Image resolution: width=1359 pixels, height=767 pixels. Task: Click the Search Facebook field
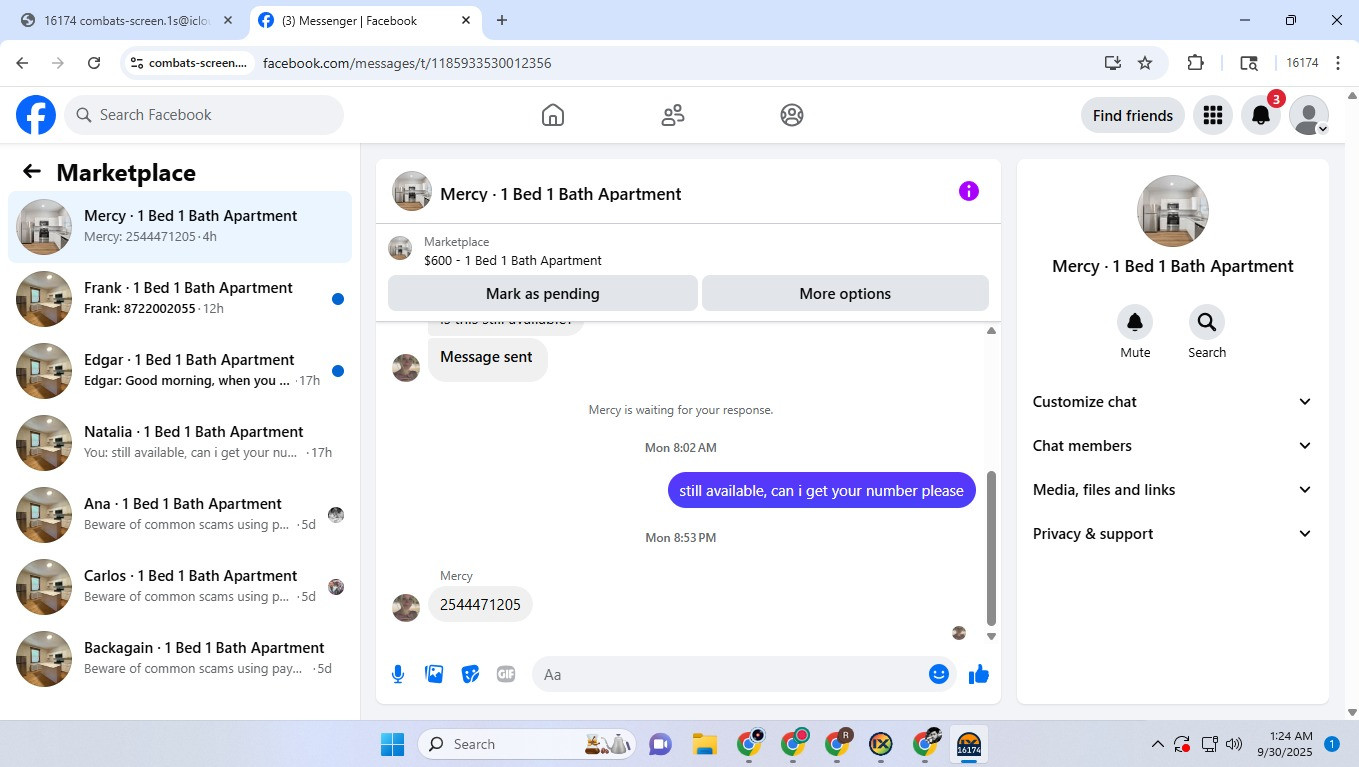[204, 115]
